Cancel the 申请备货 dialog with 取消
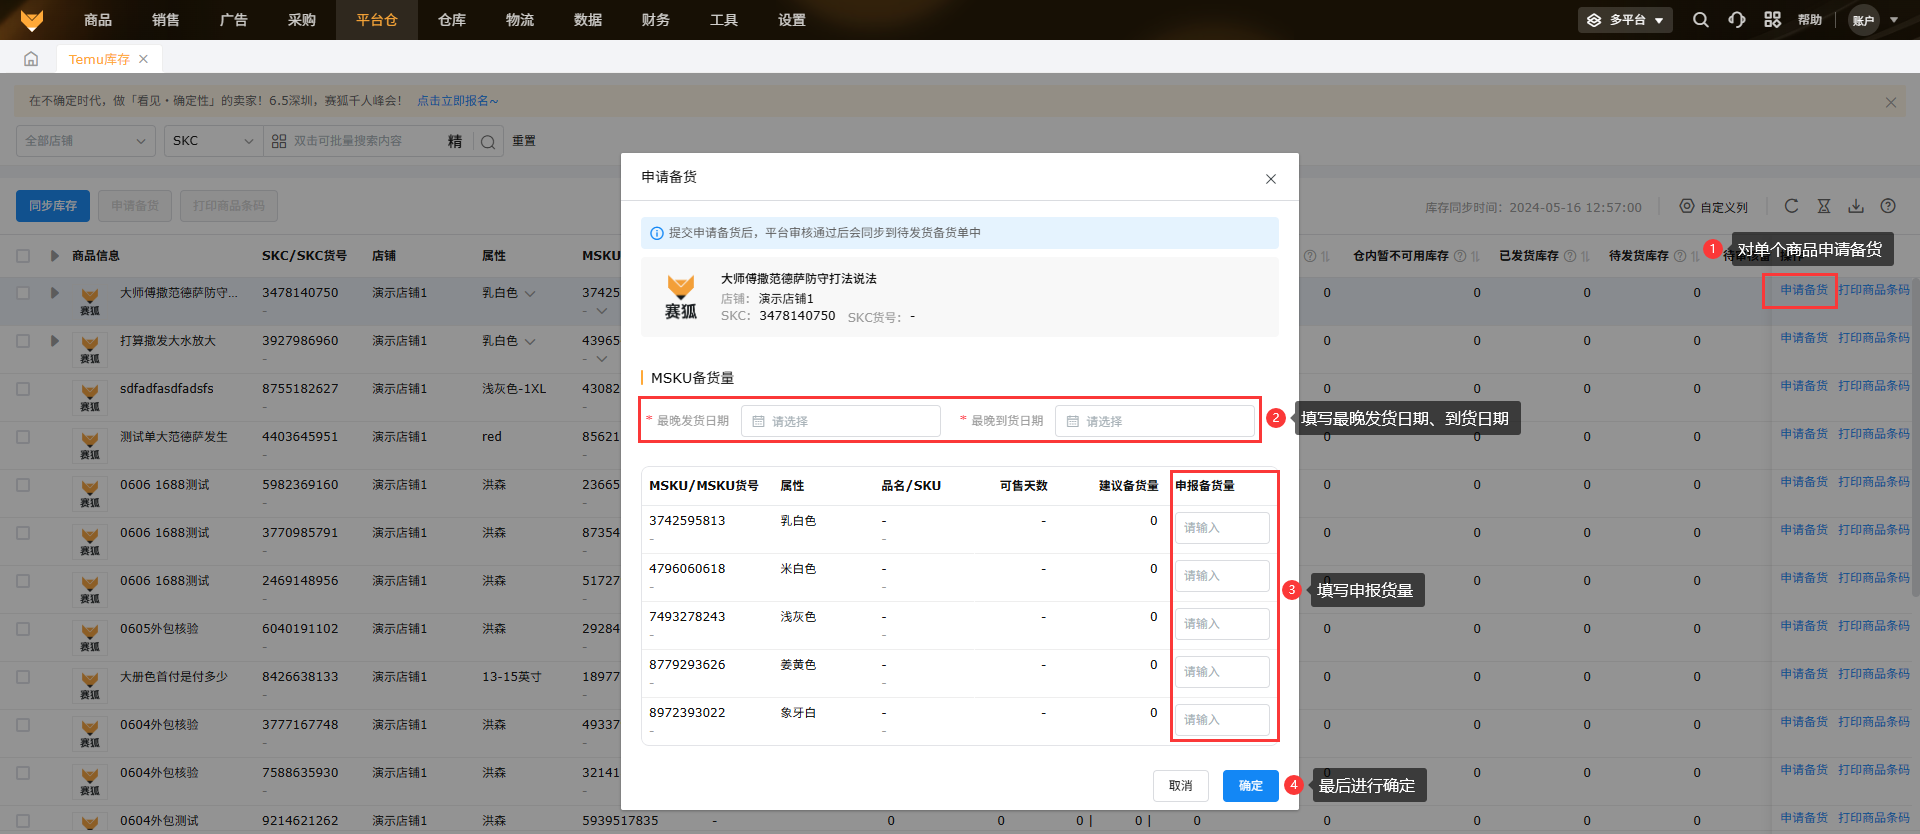This screenshot has width=1920, height=834. click(1181, 786)
